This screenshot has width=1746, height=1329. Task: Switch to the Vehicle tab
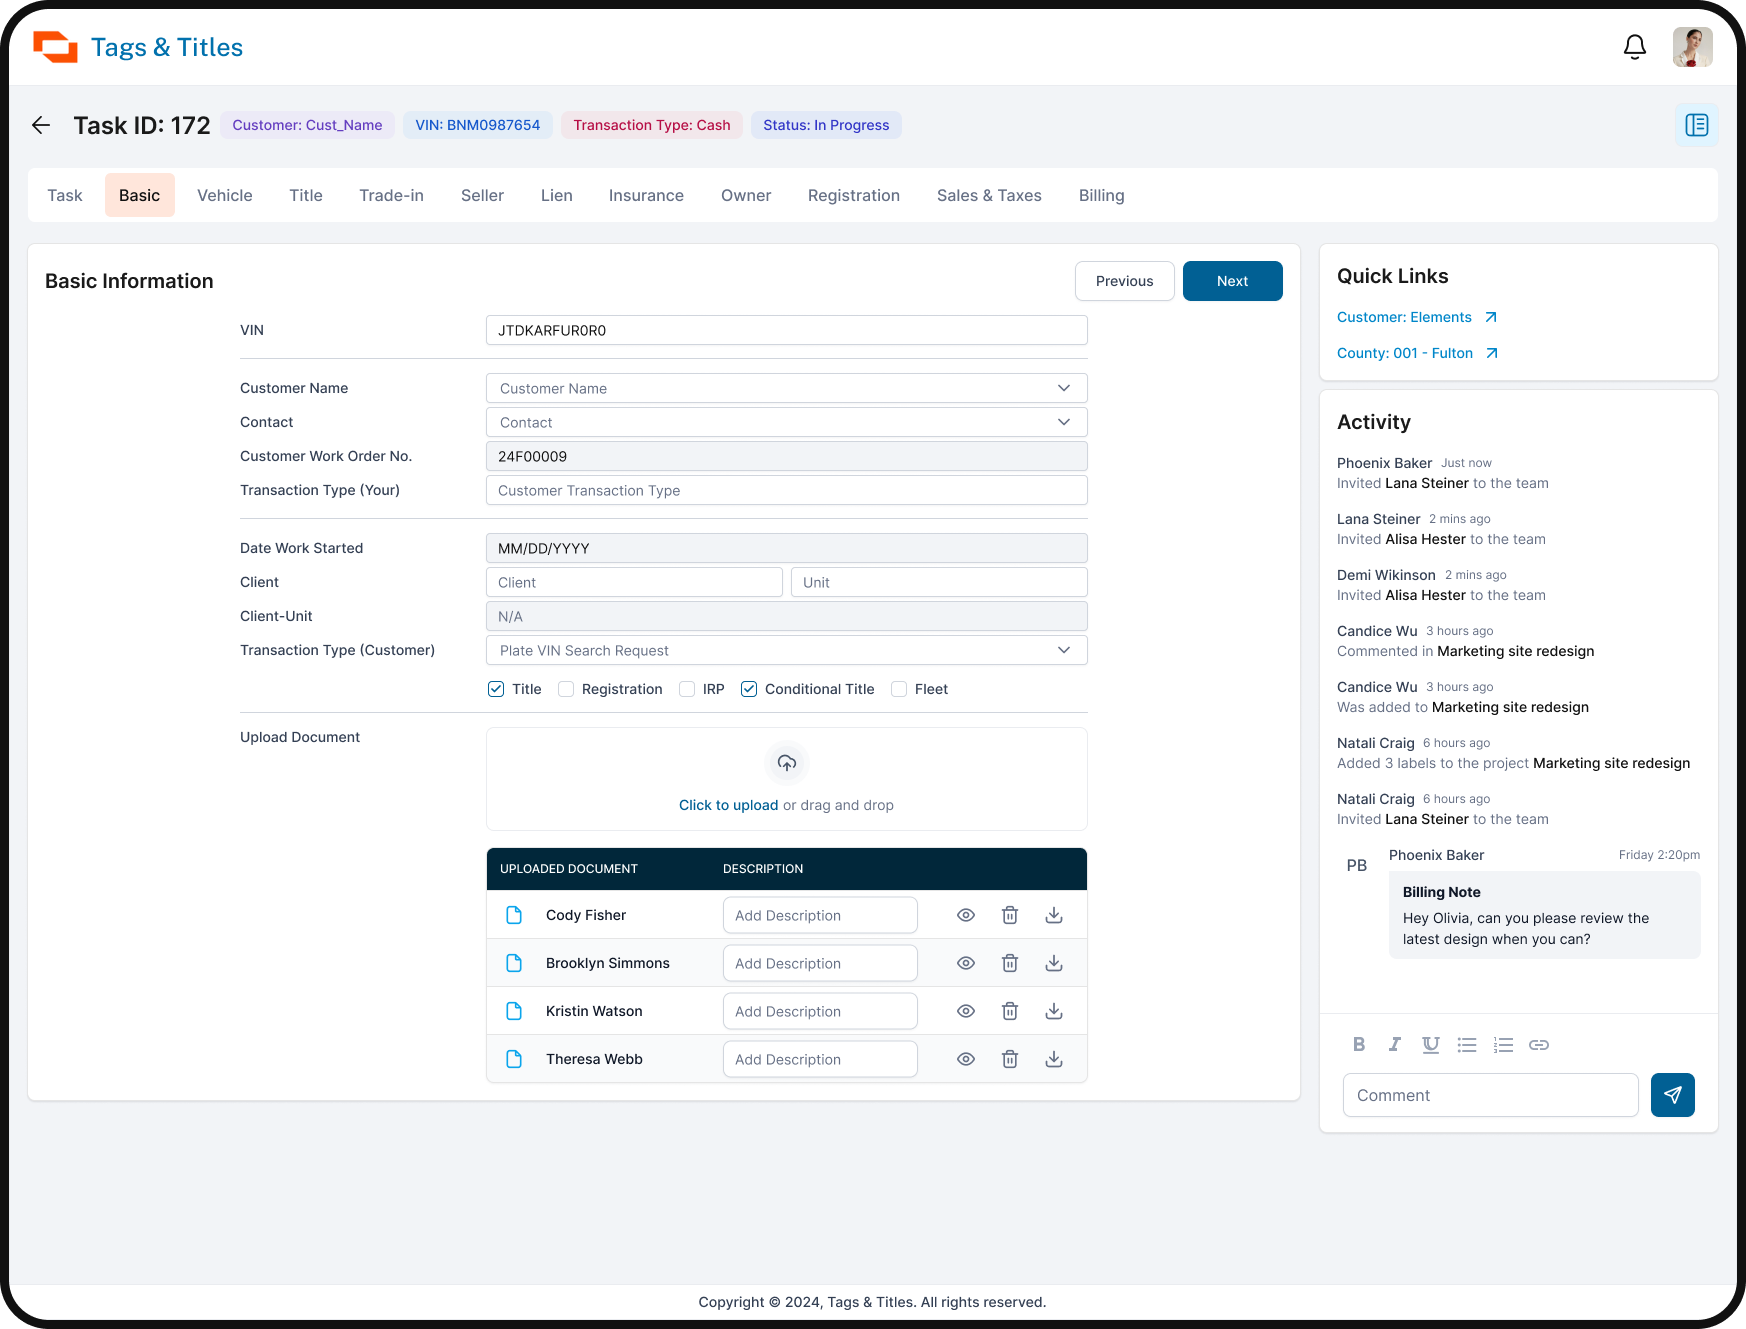tap(224, 195)
